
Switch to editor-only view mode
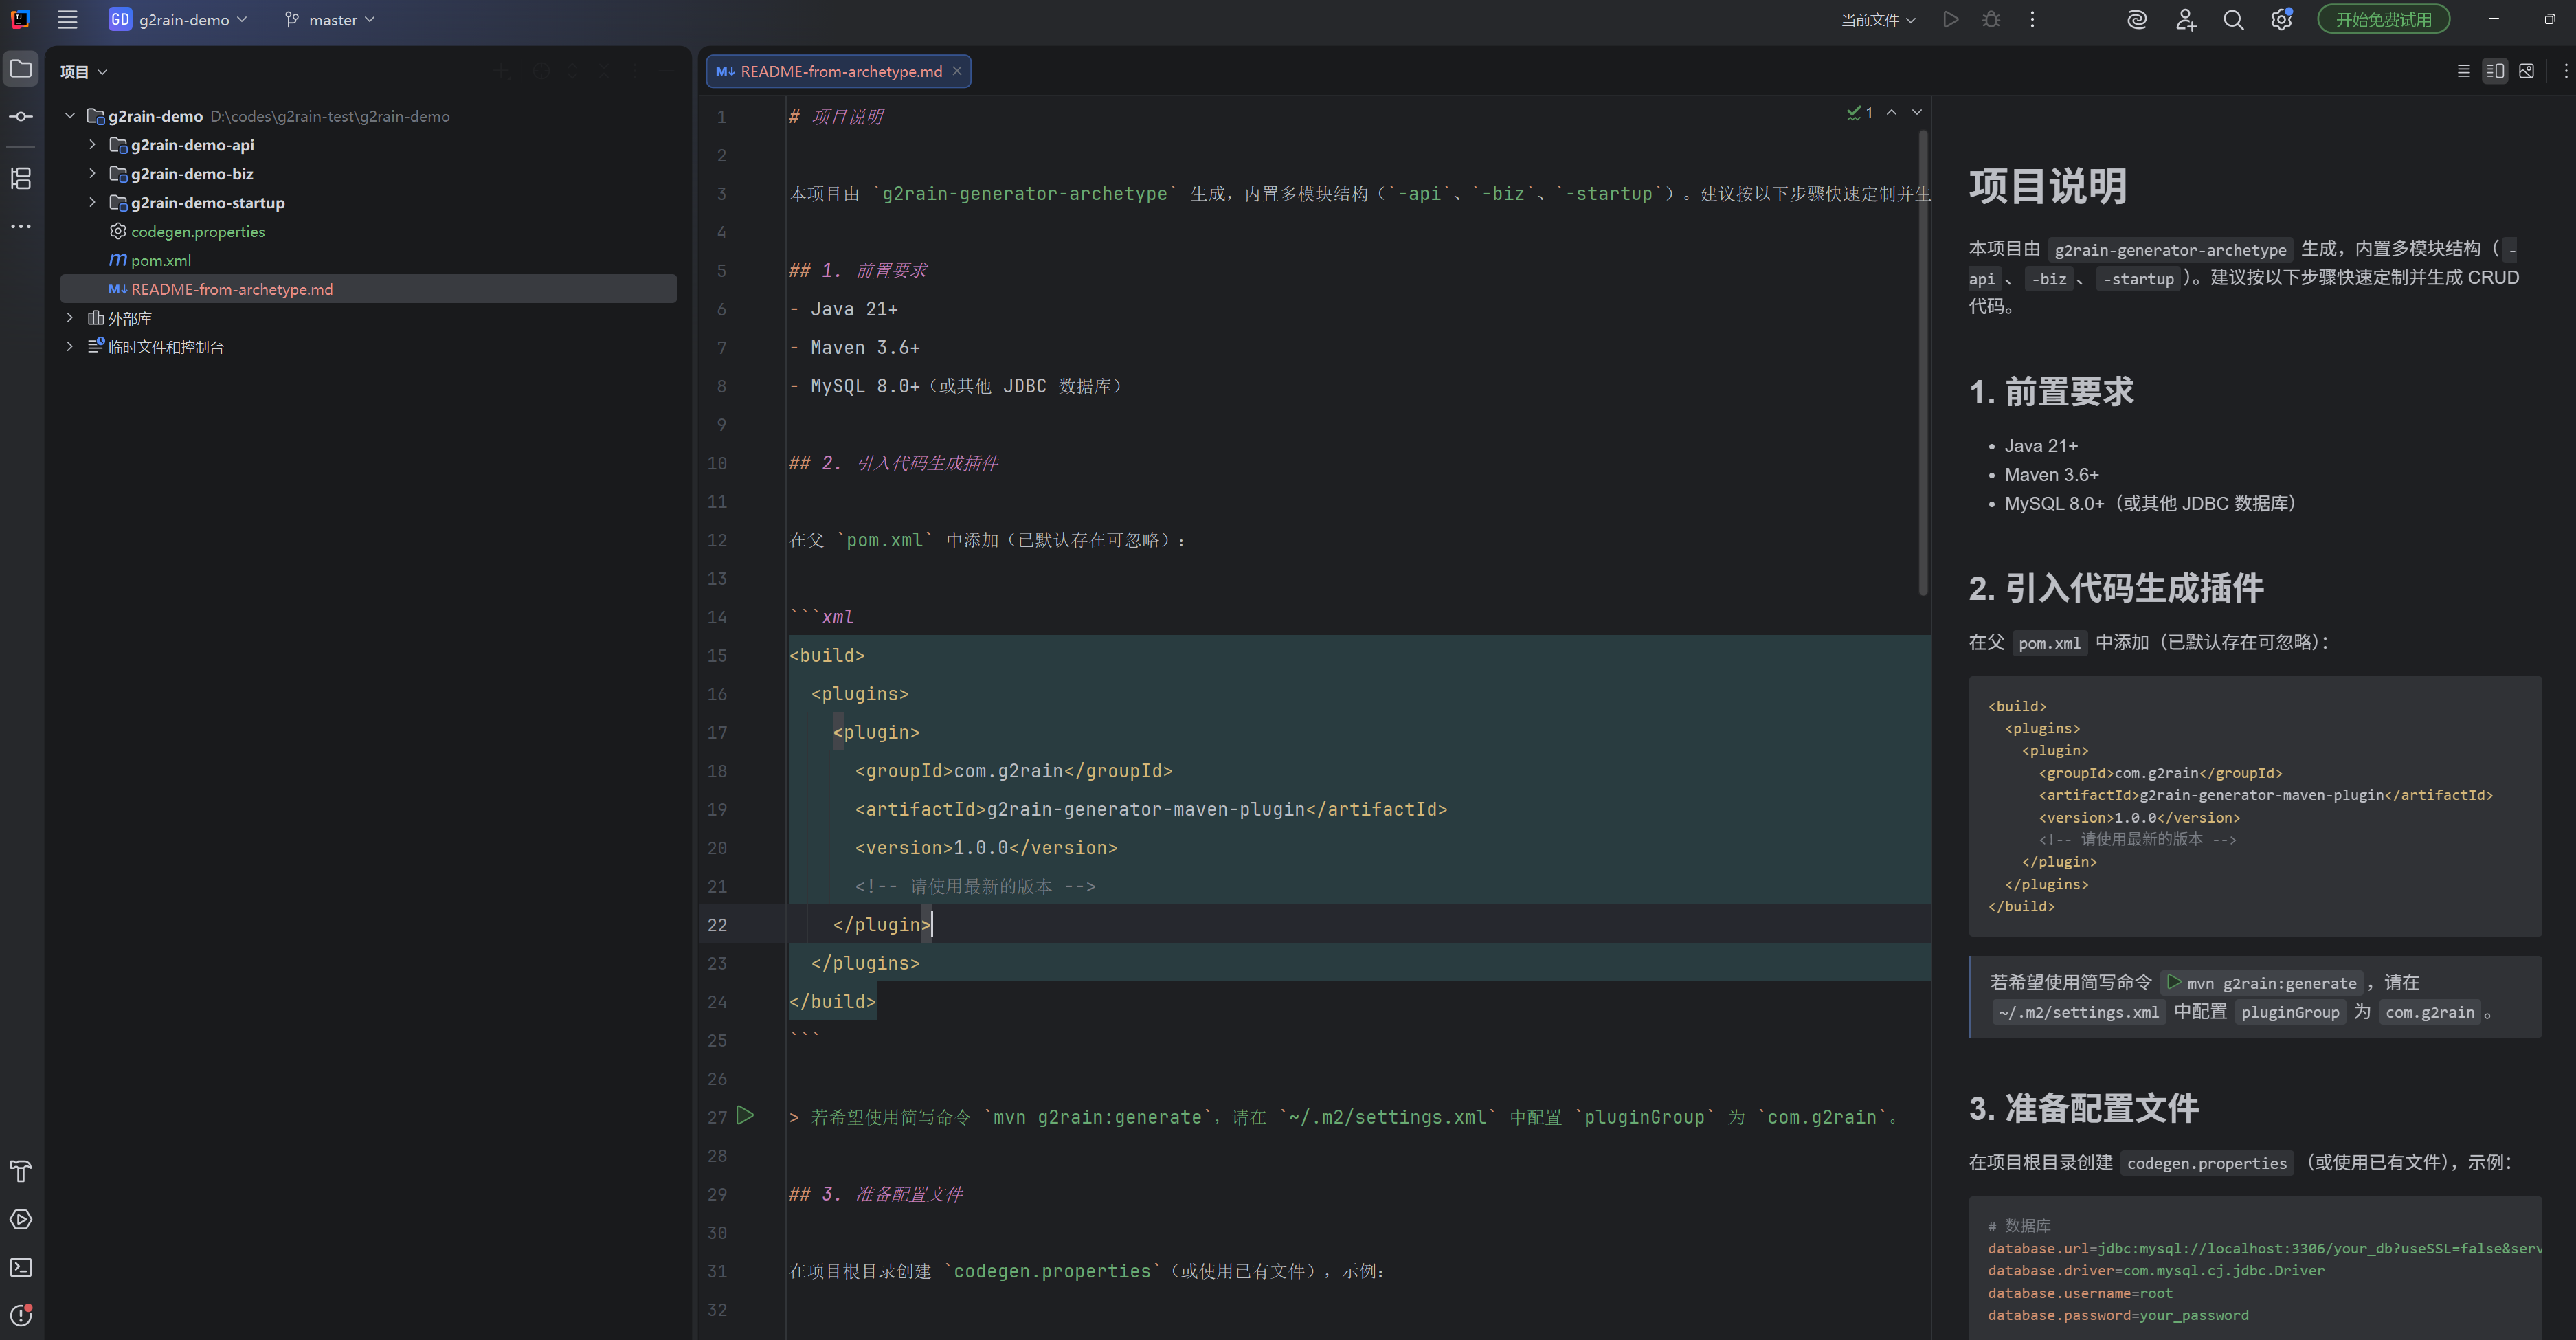(2463, 71)
